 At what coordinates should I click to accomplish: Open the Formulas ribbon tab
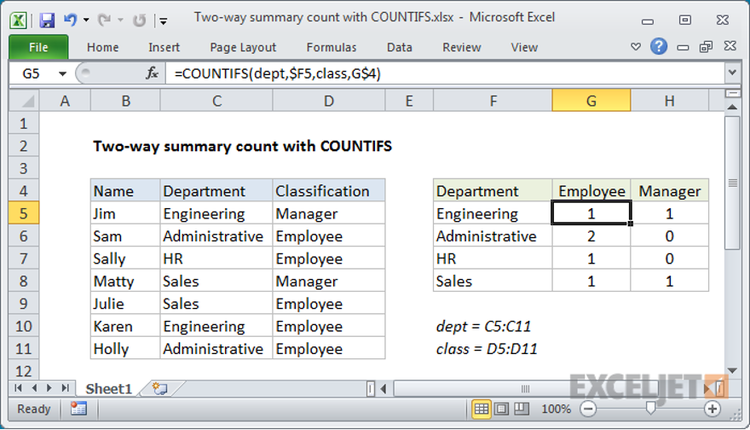coord(330,47)
